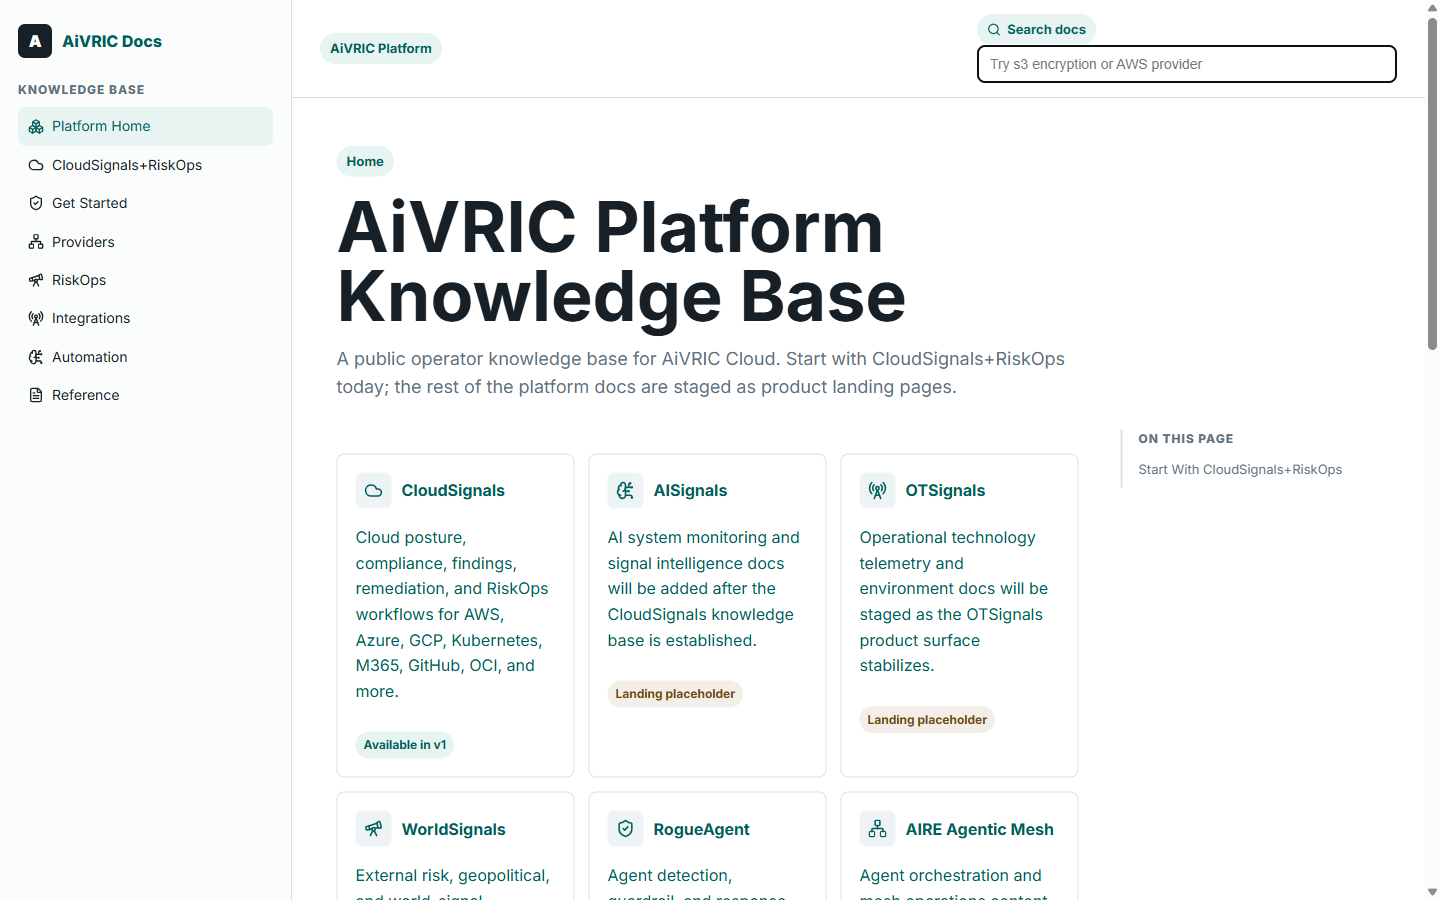Viewport: 1440px width, 900px height.
Task: Click the CloudSignals card cloud icon
Action: pyautogui.click(x=373, y=490)
